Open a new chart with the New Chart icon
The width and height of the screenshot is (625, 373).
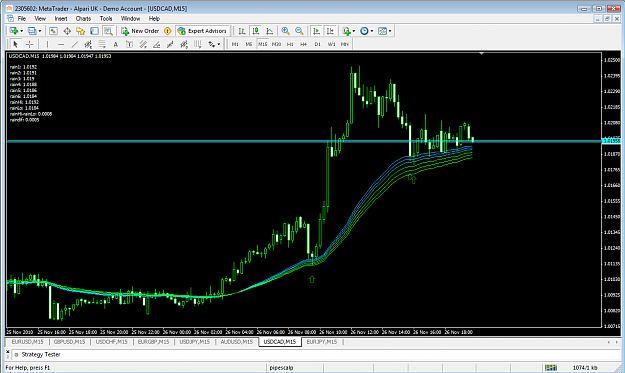coord(14,31)
